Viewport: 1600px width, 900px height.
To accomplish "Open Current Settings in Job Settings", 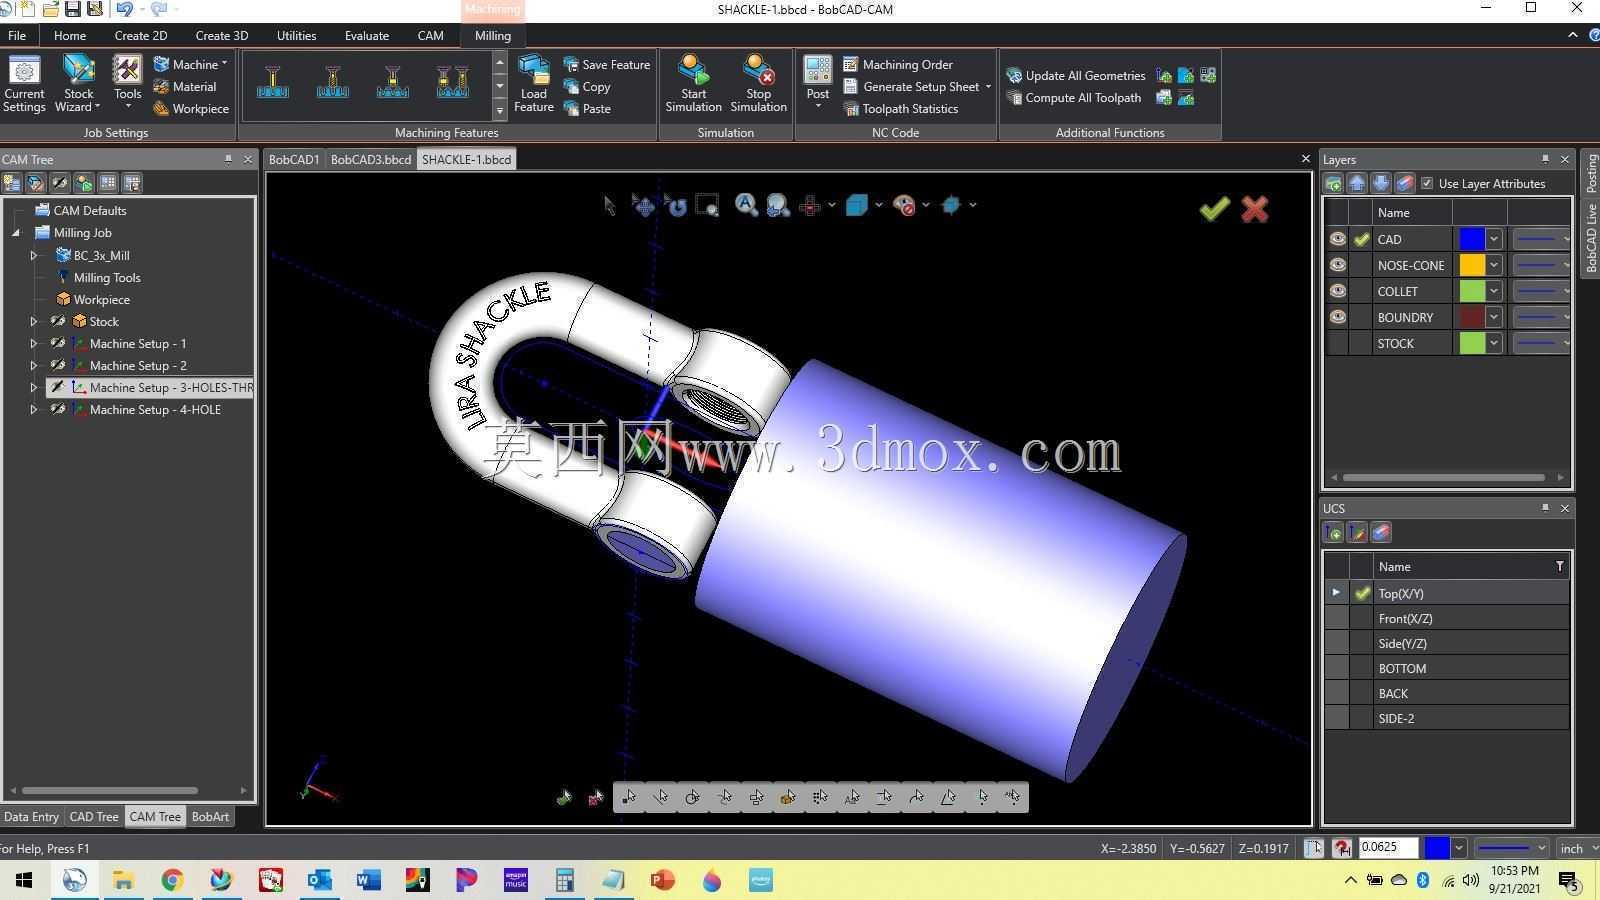I will pyautogui.click(x=24, y=84).
